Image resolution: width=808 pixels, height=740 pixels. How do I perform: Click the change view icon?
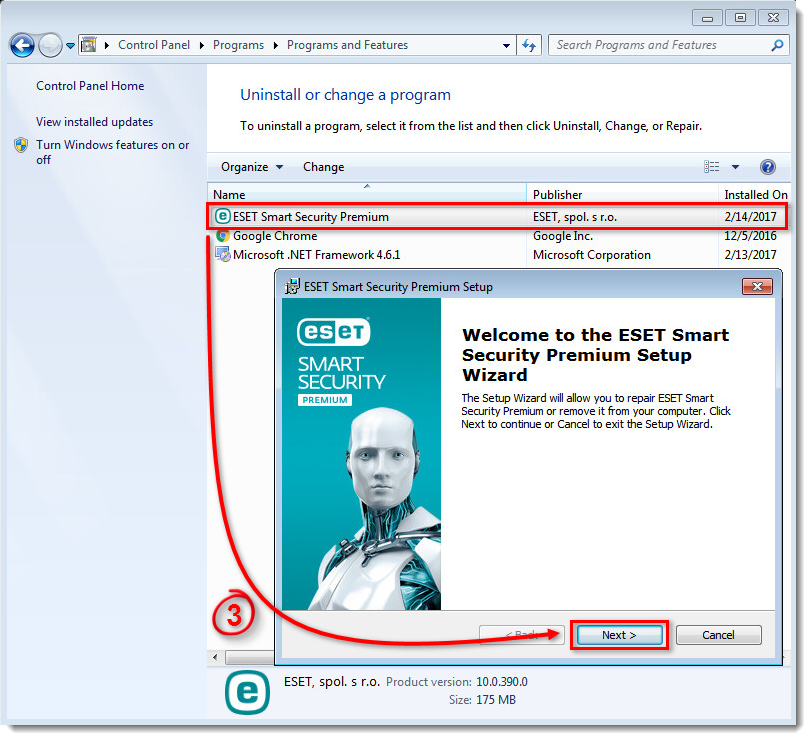[712, 166]
